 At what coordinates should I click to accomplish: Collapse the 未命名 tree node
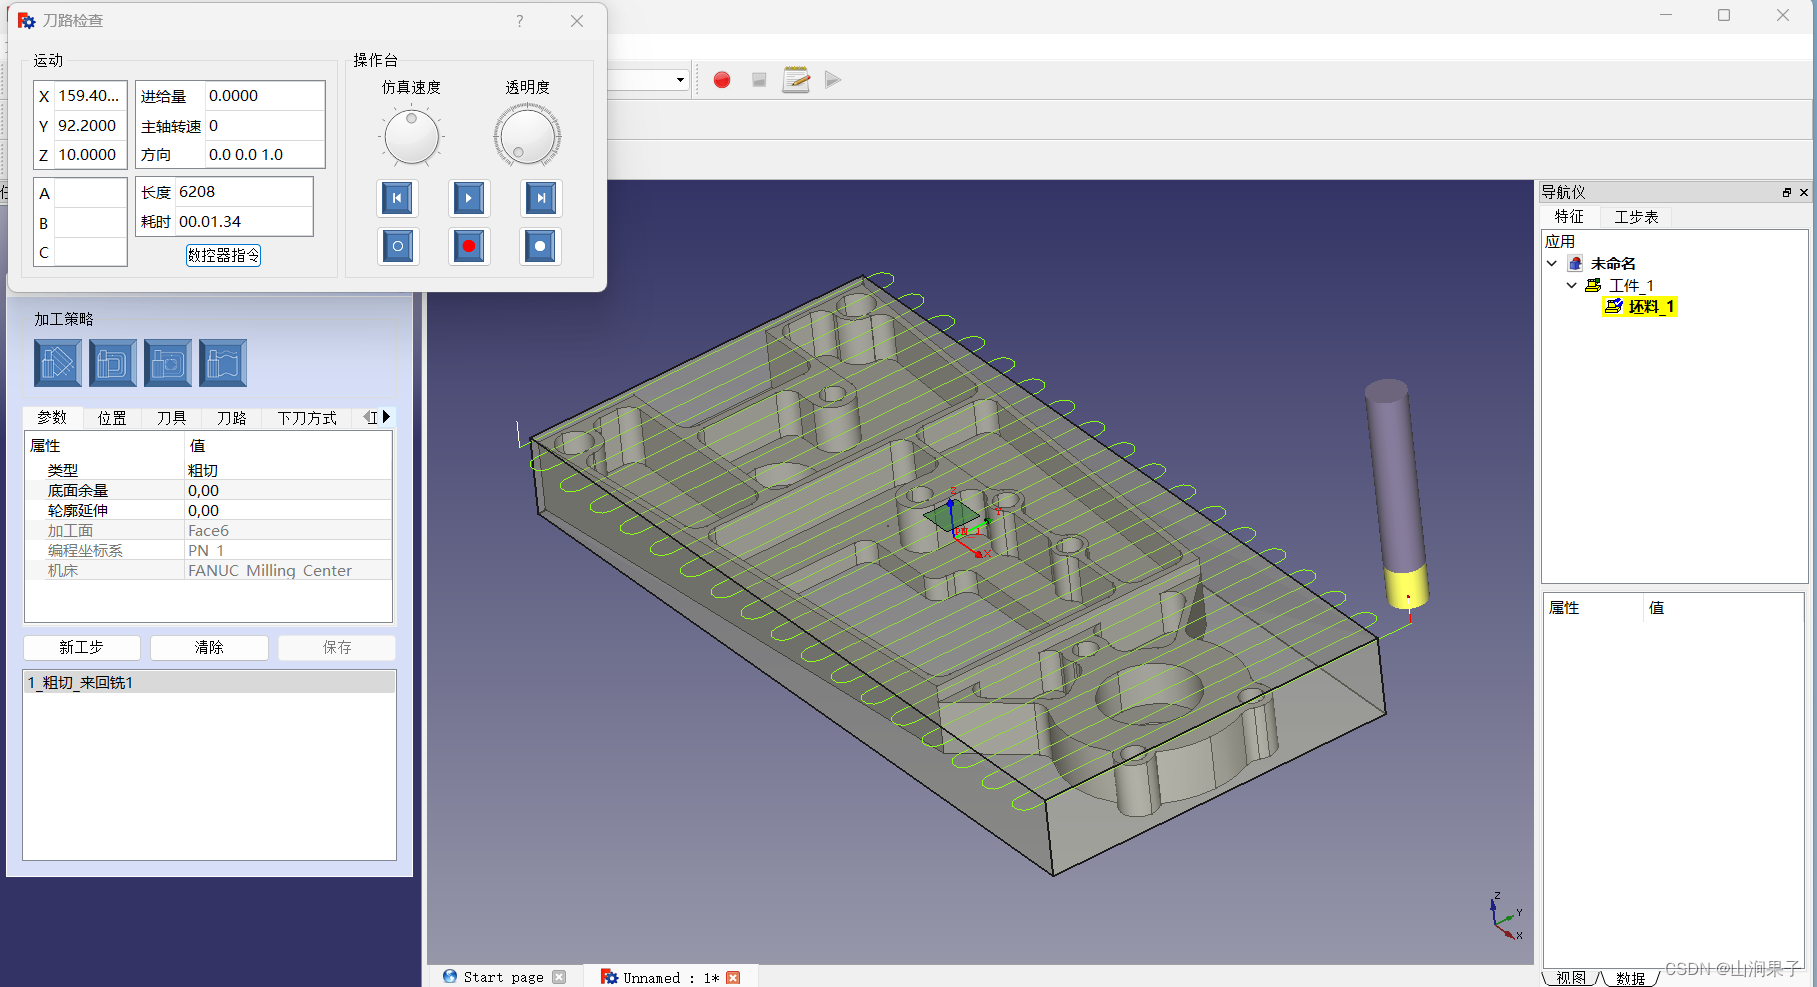[1552, 264]
